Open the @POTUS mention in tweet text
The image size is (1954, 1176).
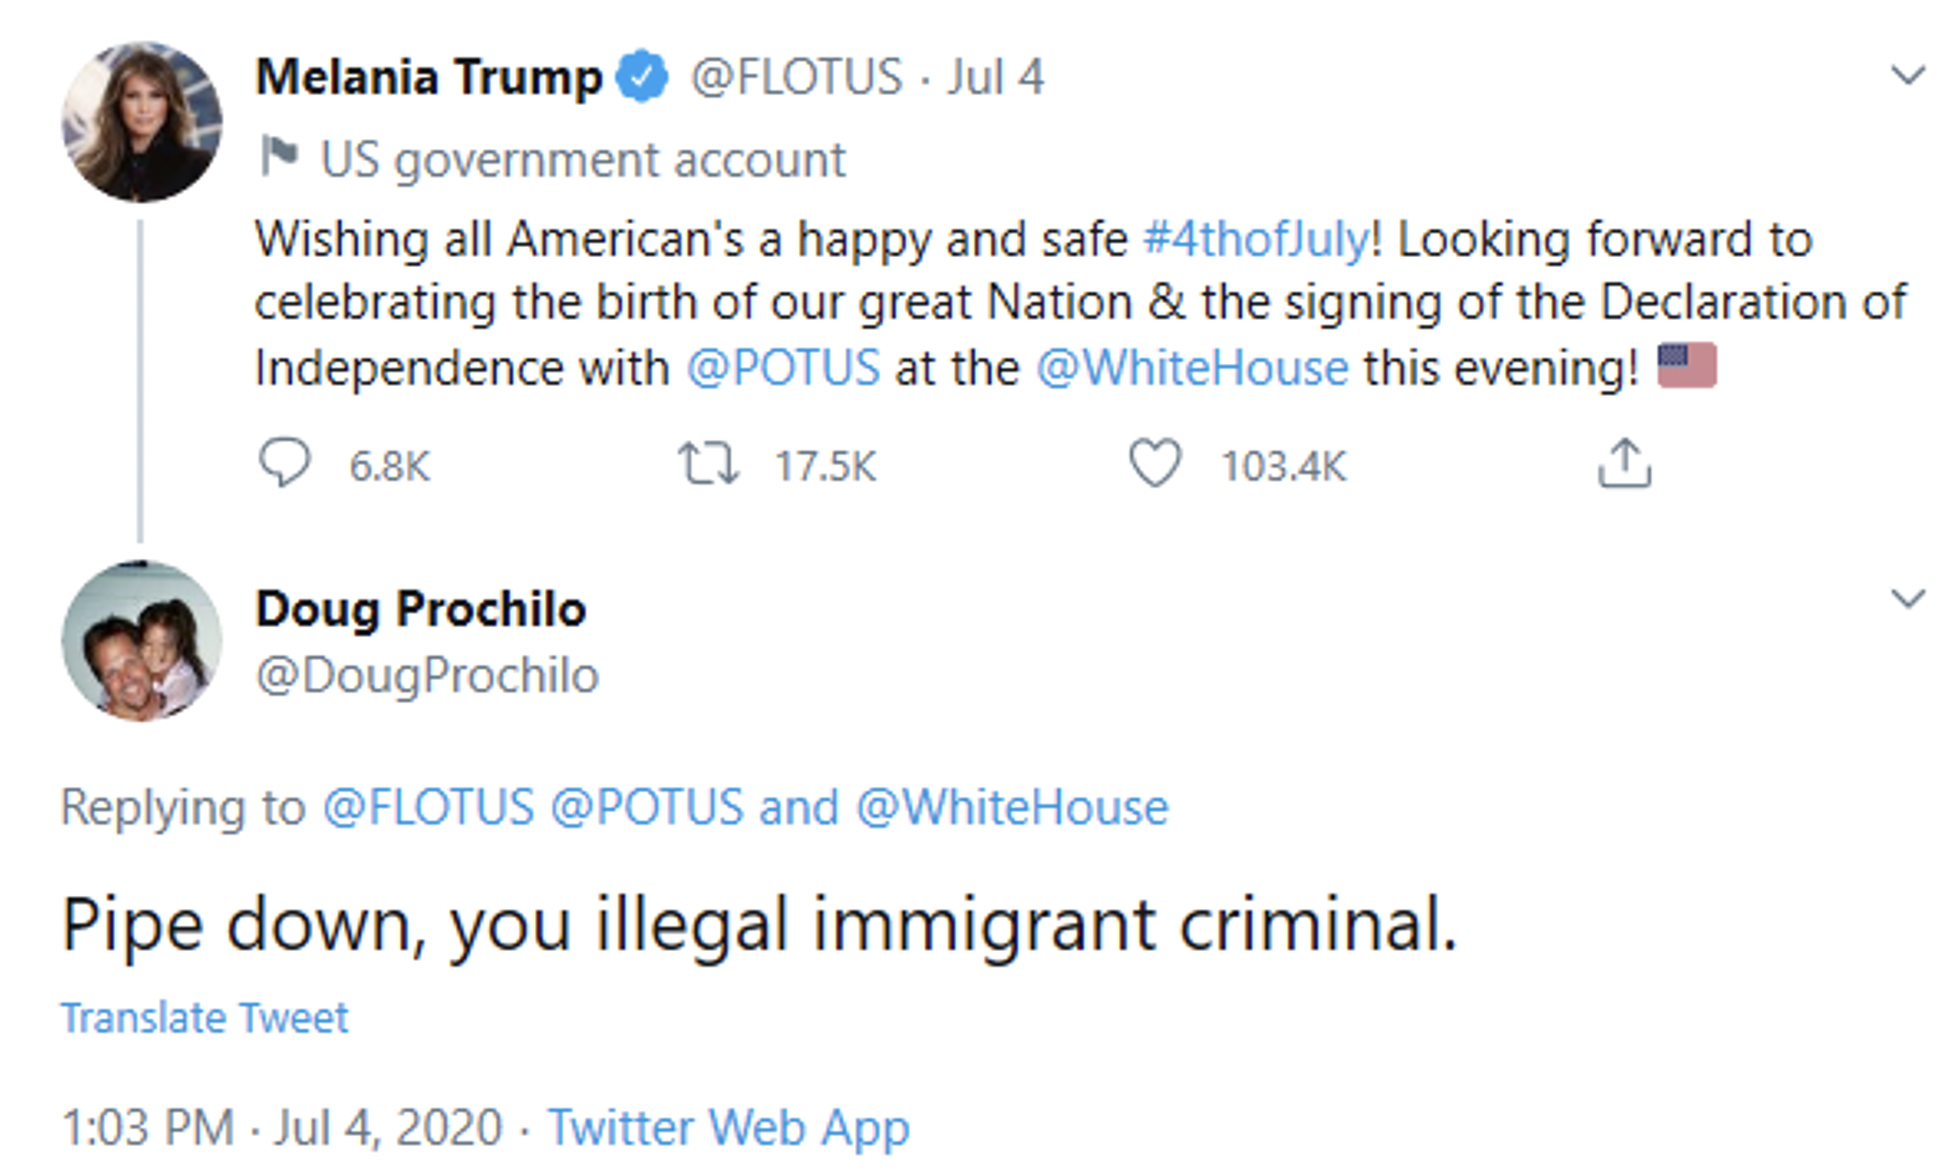[x=783, y=368]
